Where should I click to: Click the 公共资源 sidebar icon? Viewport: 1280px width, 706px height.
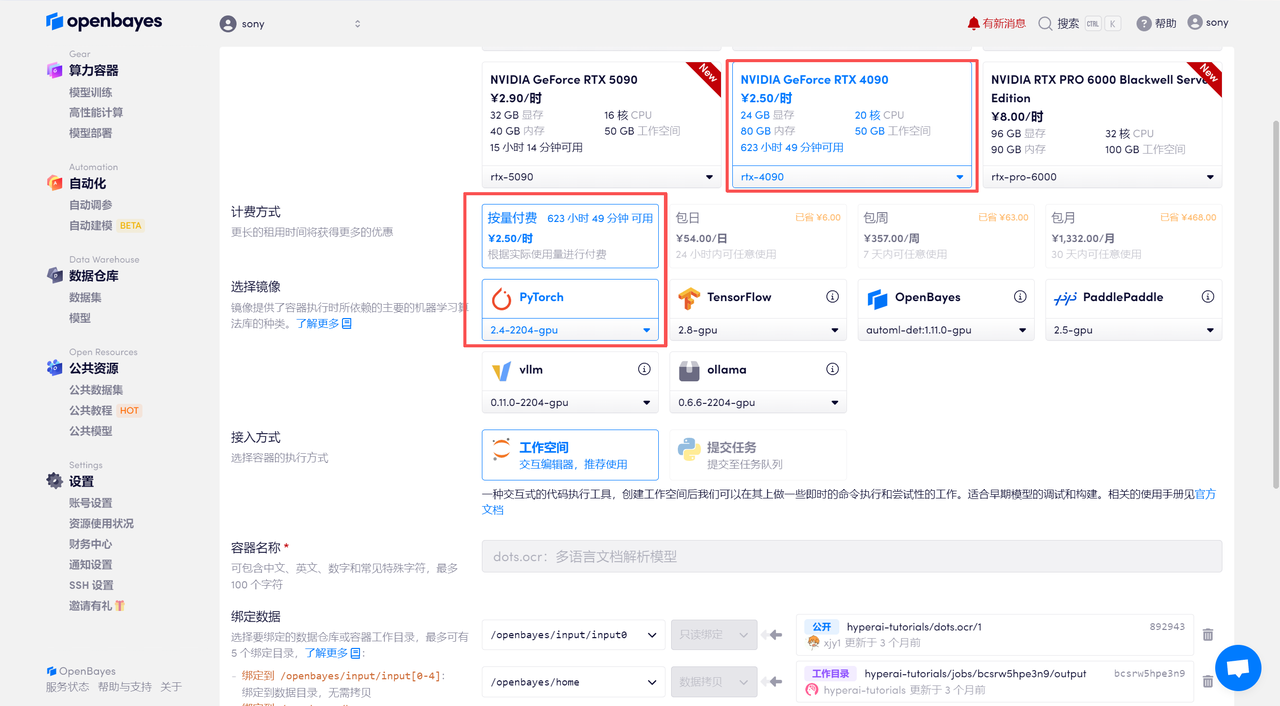pyautogui.click(x=54, y=368)
